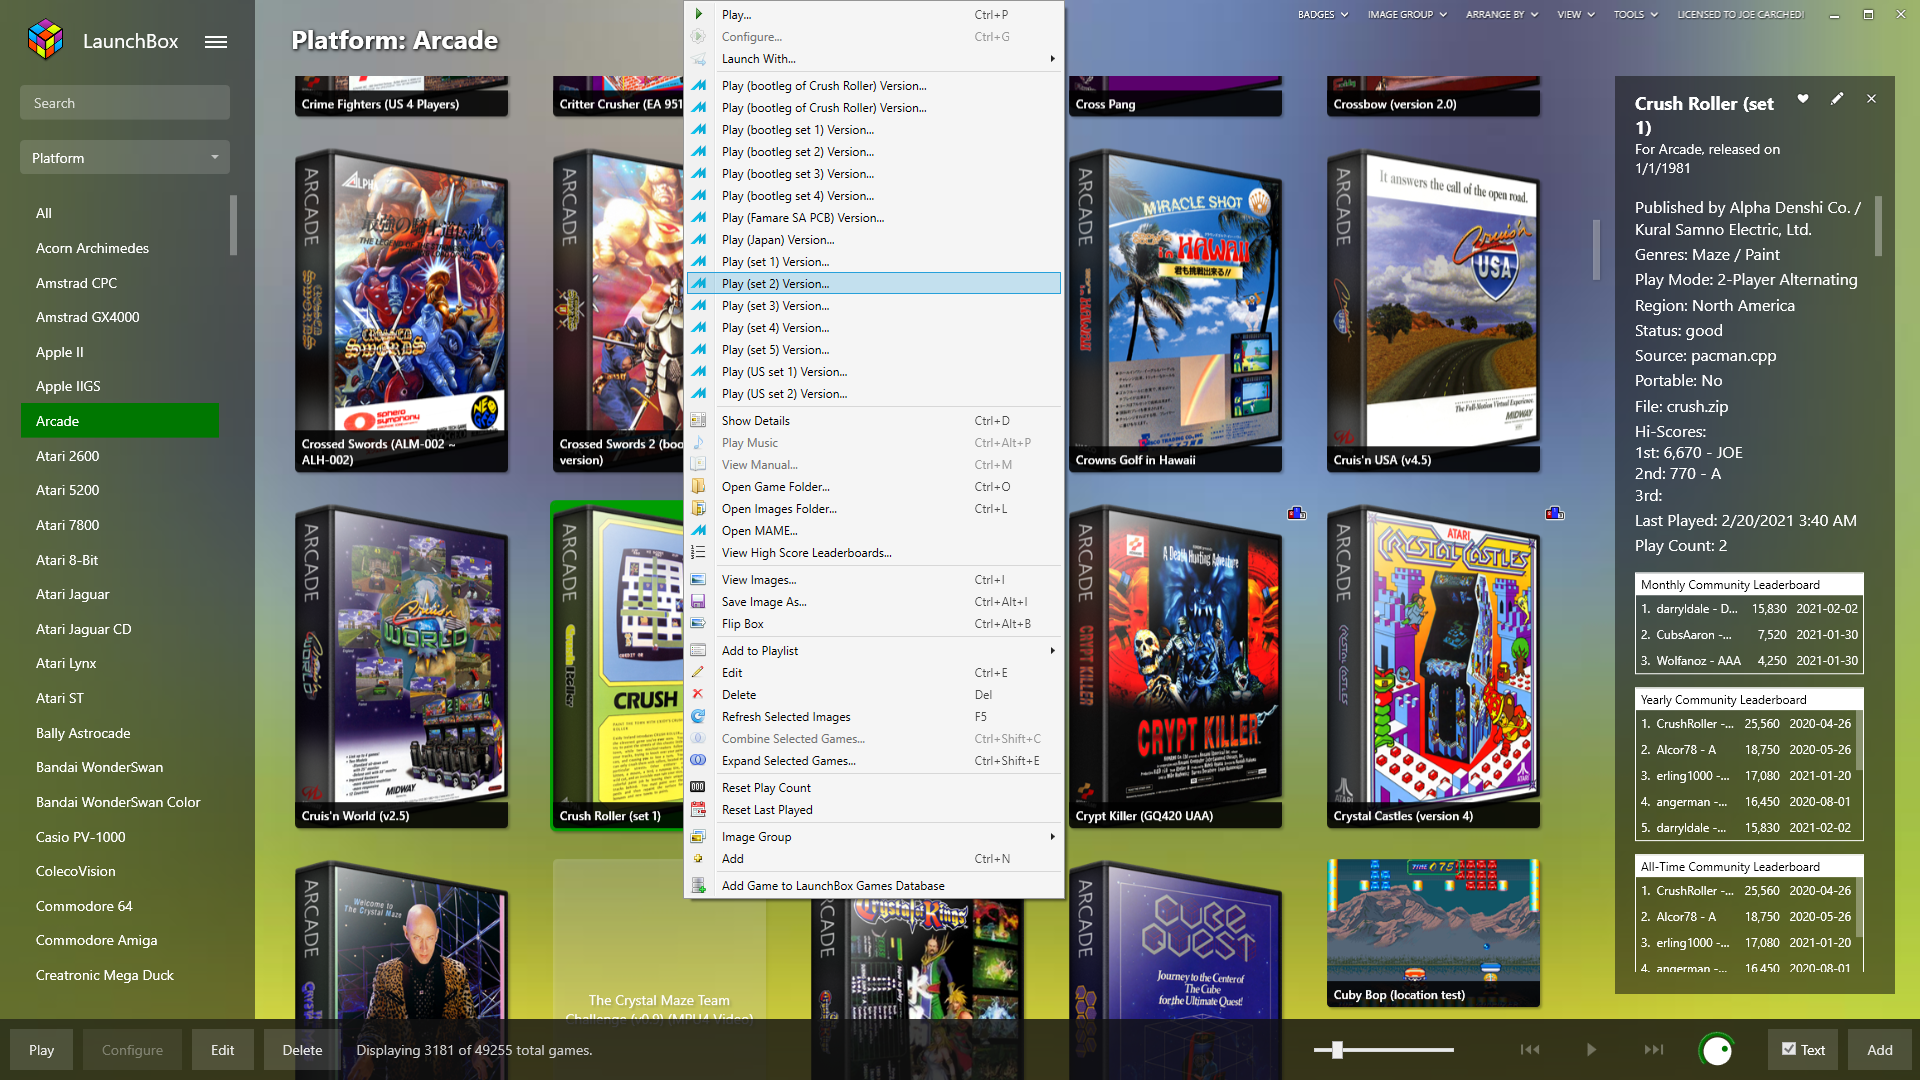1920x1080 pixels.
Task: Select the All platform entry
Action: [120, 213]
